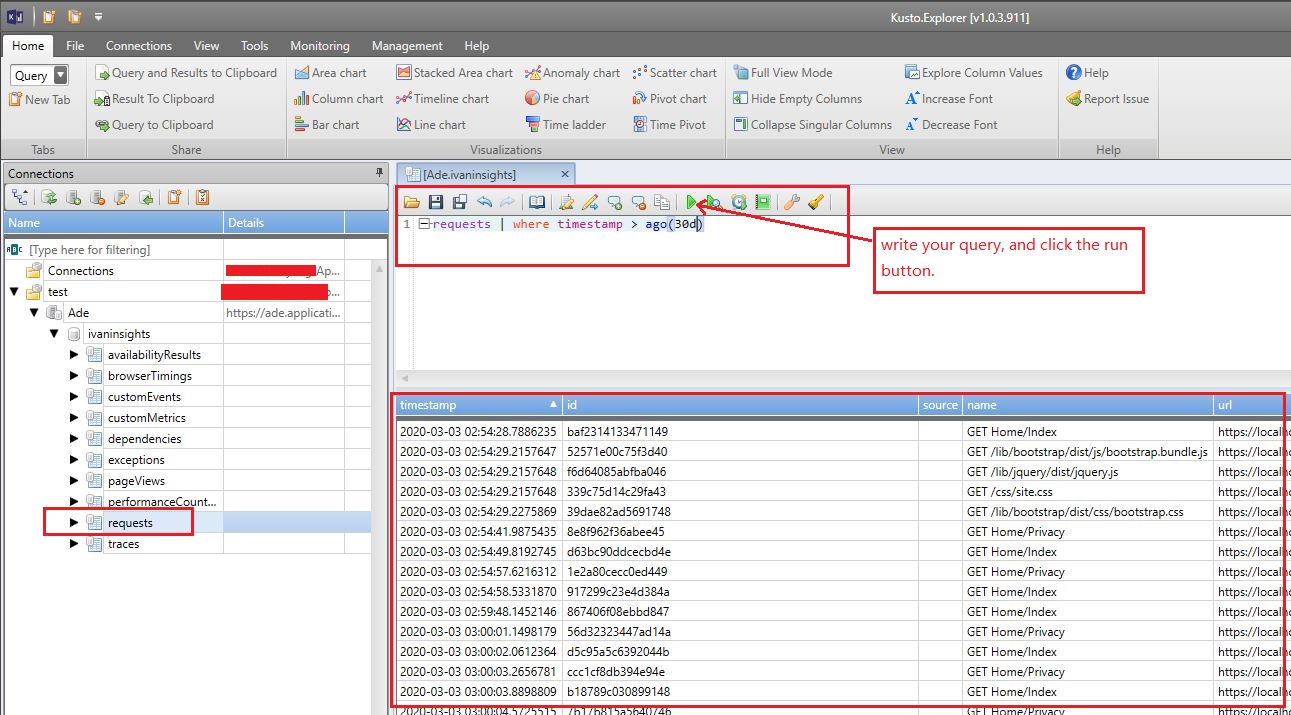Open the Management ribbon tab
Viewport: 1291px width, 715px height.
click(407, 46)
